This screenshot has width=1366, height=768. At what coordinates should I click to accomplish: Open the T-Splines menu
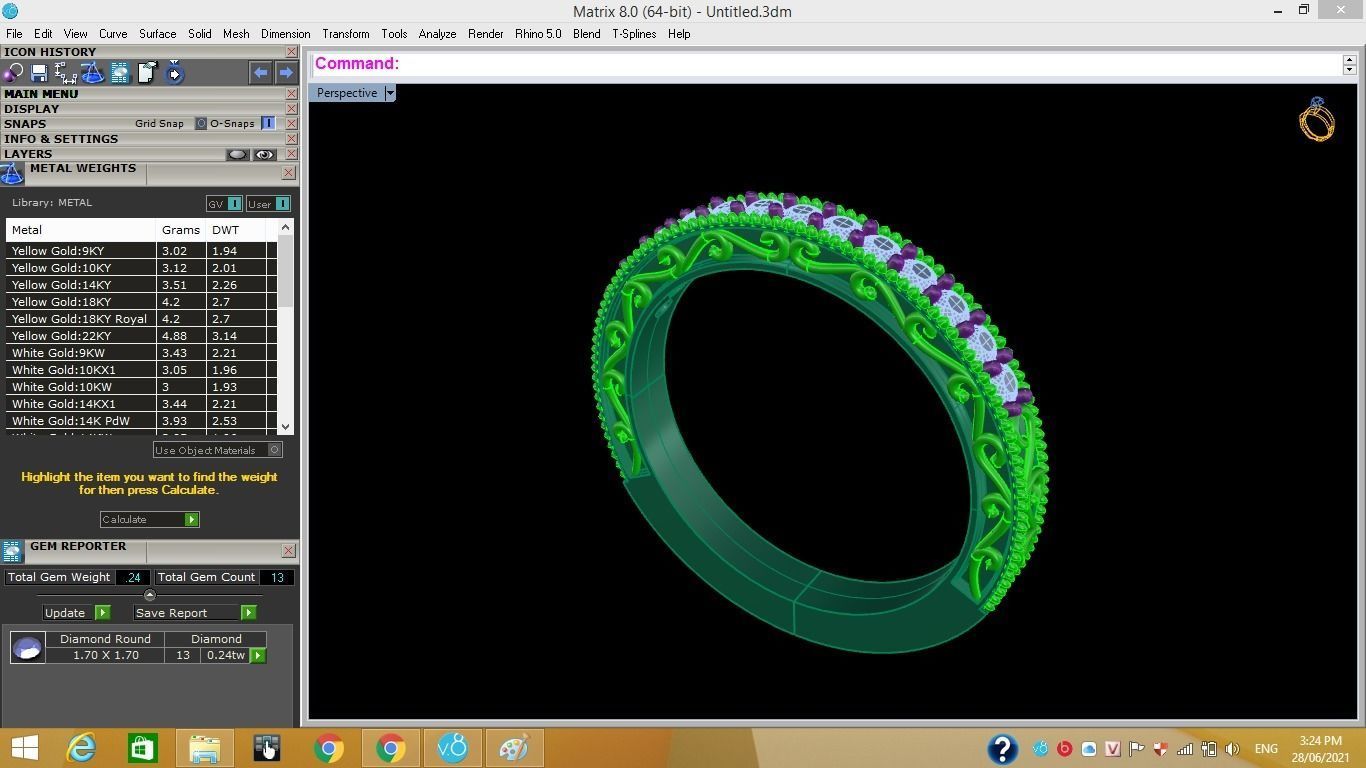click(634, 34)
